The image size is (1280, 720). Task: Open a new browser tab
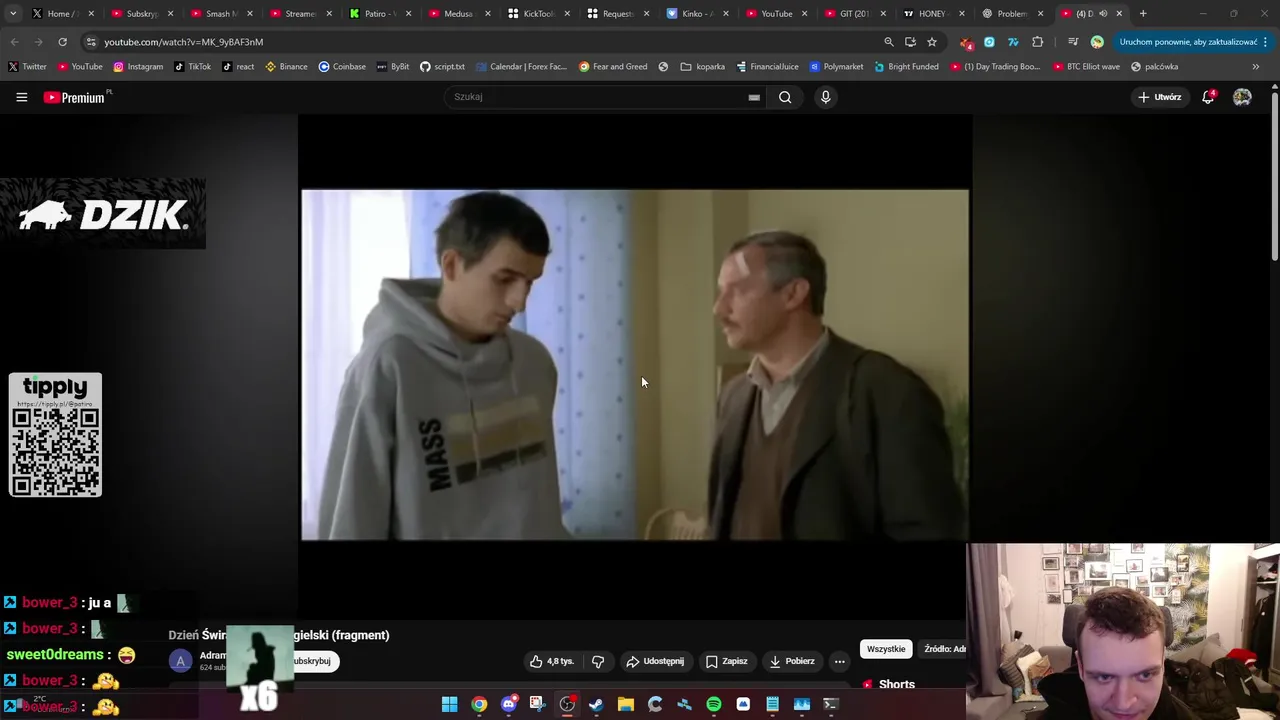click(x=1143, y=14)
